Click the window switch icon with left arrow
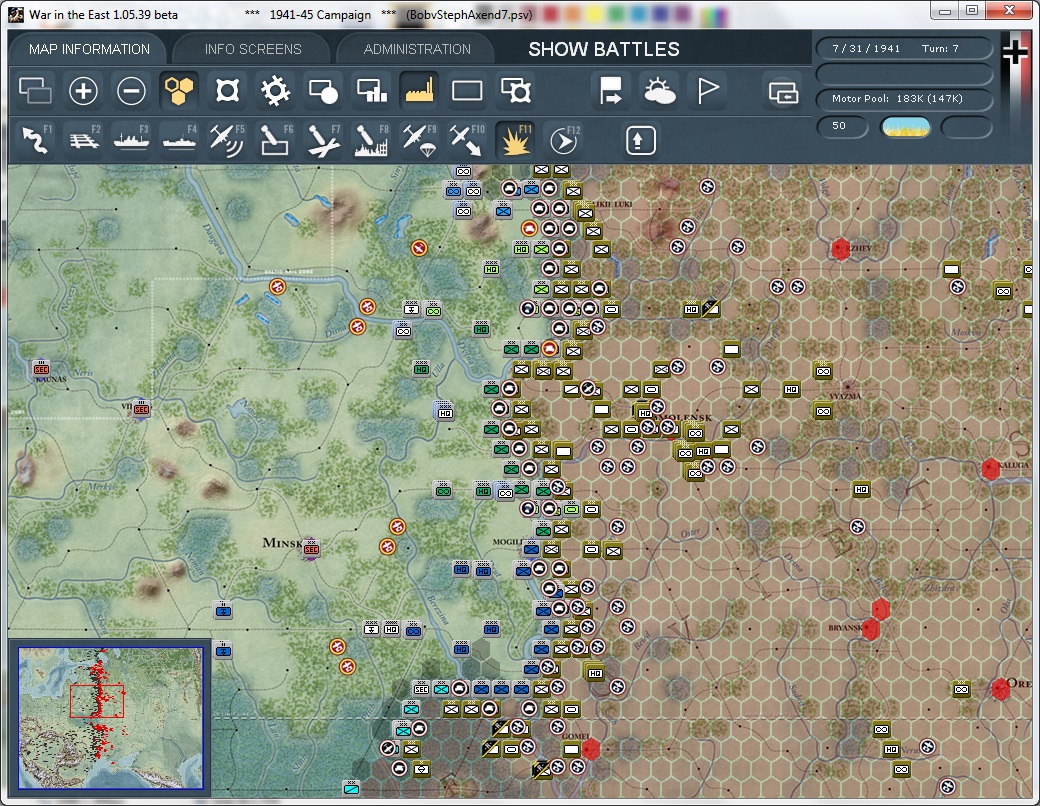Viewport: 1040px width, 806px height. point(783,92)
